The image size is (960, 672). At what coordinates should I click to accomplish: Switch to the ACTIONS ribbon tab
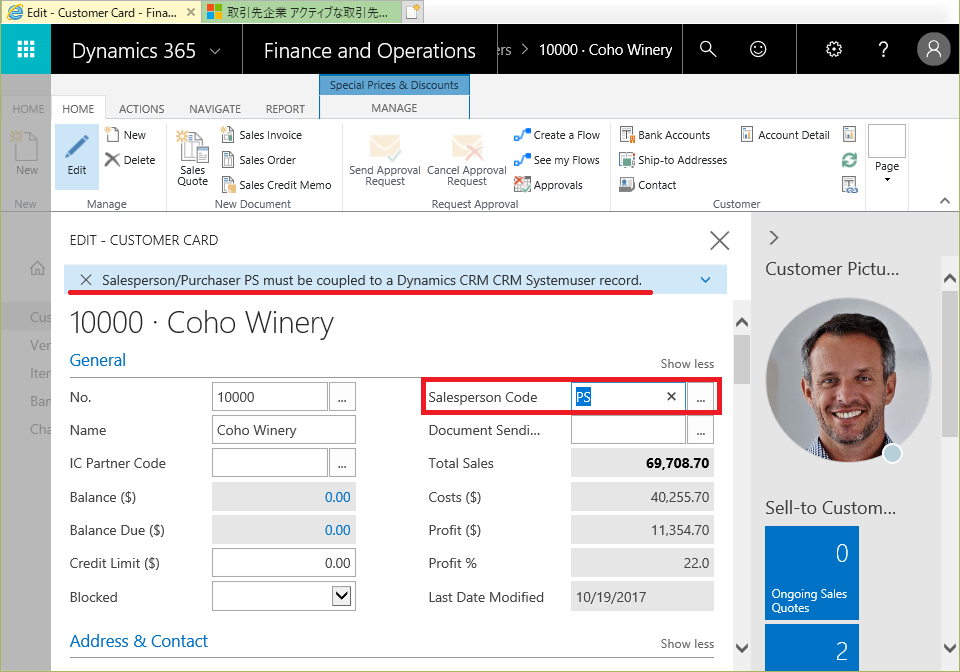point(141,109)
